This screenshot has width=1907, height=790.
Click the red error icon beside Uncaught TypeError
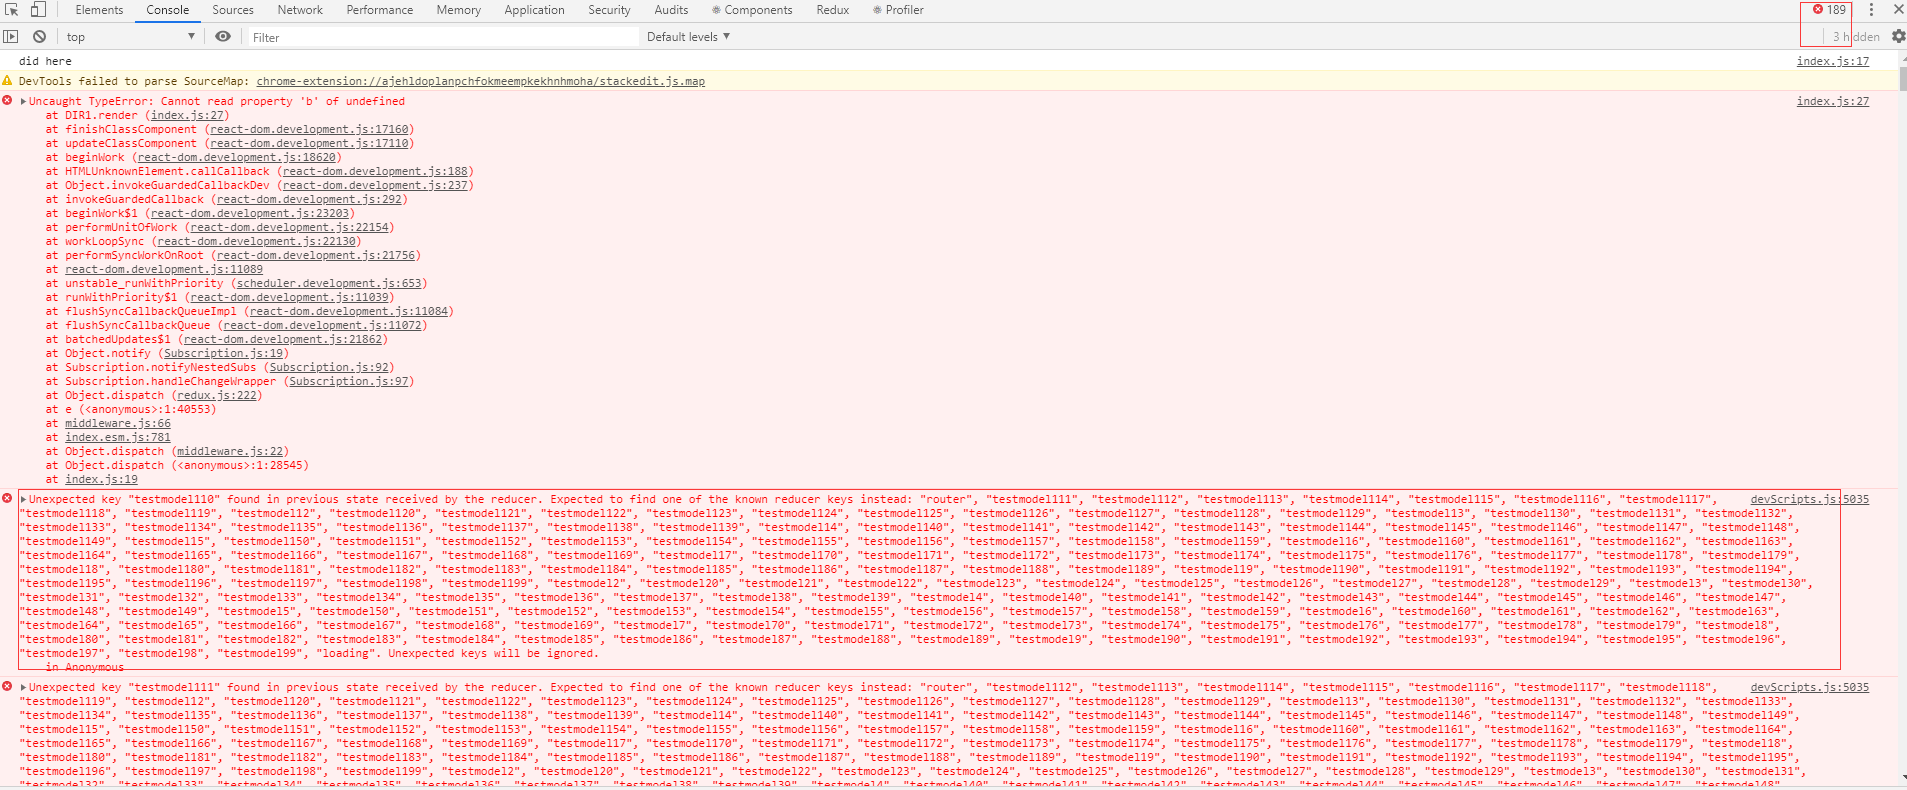(x=8, y=100)
